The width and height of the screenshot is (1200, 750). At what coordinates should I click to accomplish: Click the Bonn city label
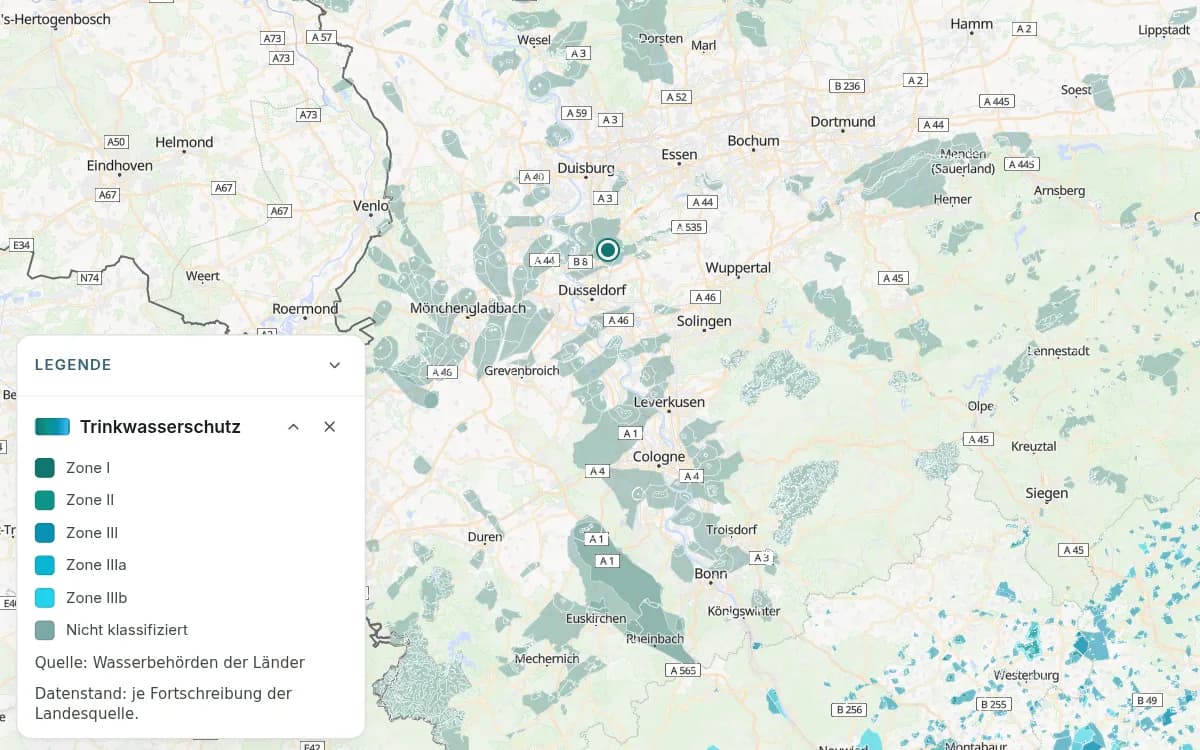[x=711, y=574]
